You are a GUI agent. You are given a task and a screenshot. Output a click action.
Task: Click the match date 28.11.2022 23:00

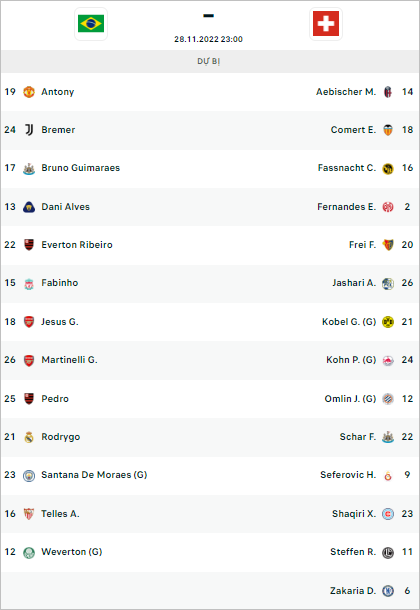pyautogui.click(x=208, y=39)
